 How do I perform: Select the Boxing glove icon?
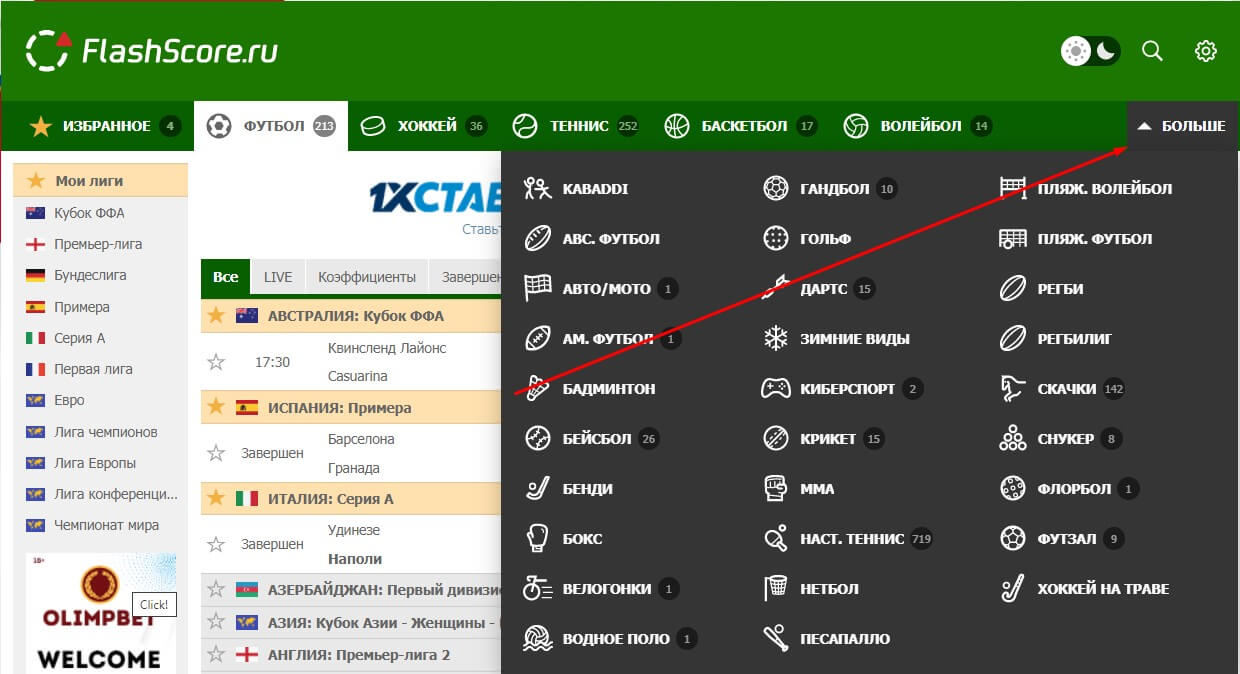click(x=538, y=539)
